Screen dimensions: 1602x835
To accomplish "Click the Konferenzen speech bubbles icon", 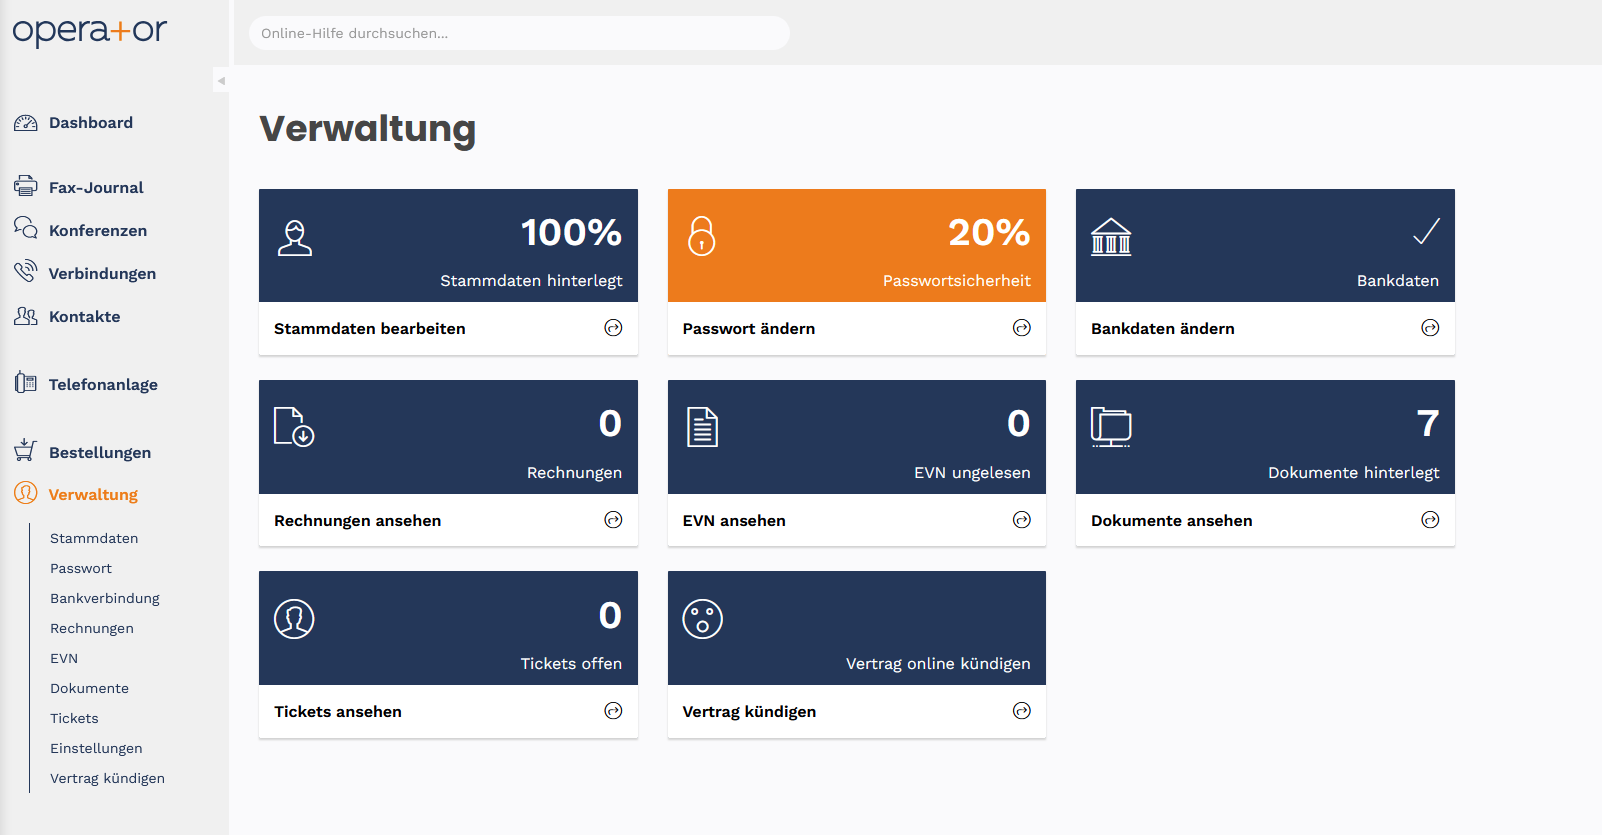I will (x=25, y=228).
